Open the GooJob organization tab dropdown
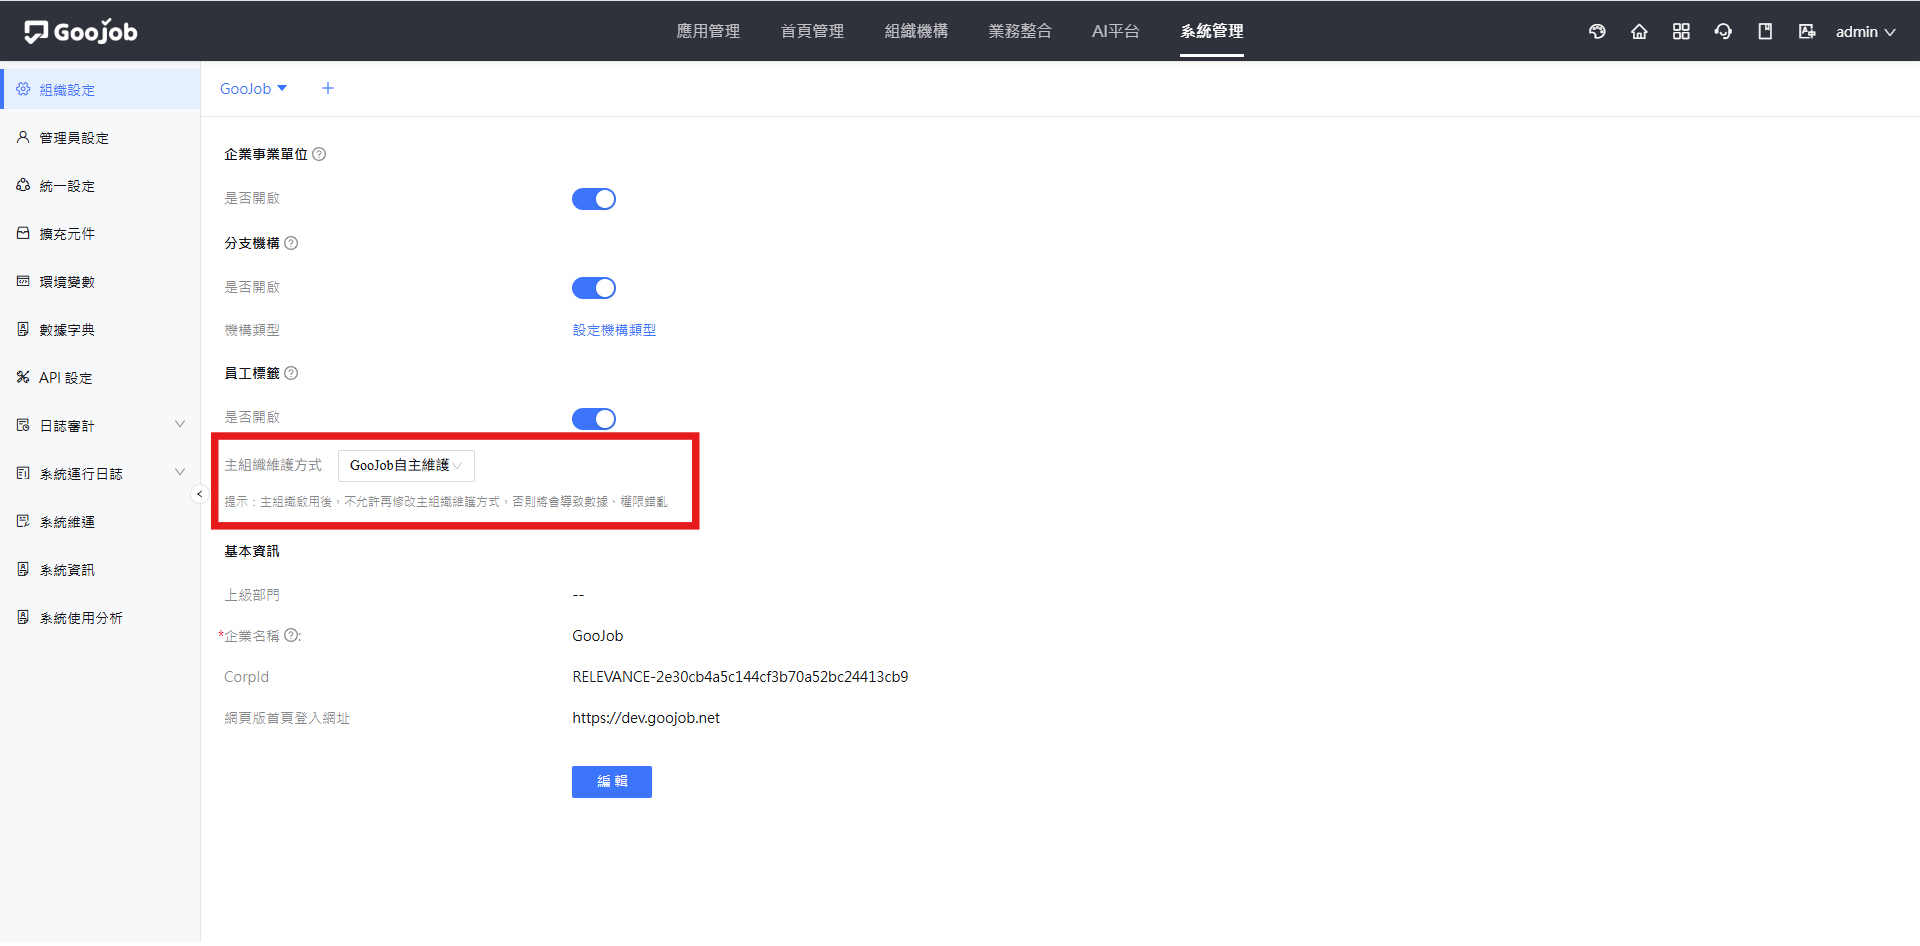The height and width of the screenshot is (946, 1920). pos(254,89)
